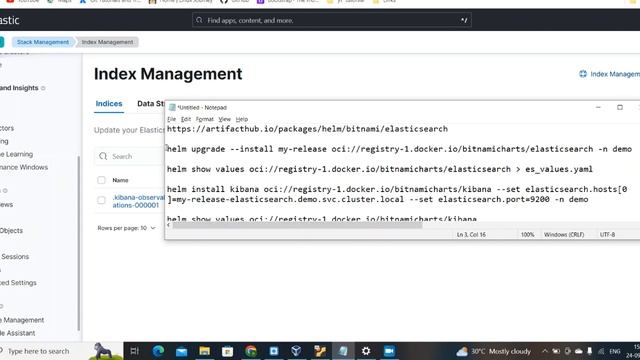The image size is (640, 360).
Task: Click the 100% zoom status in Notepad
Action: pos(527,235)
